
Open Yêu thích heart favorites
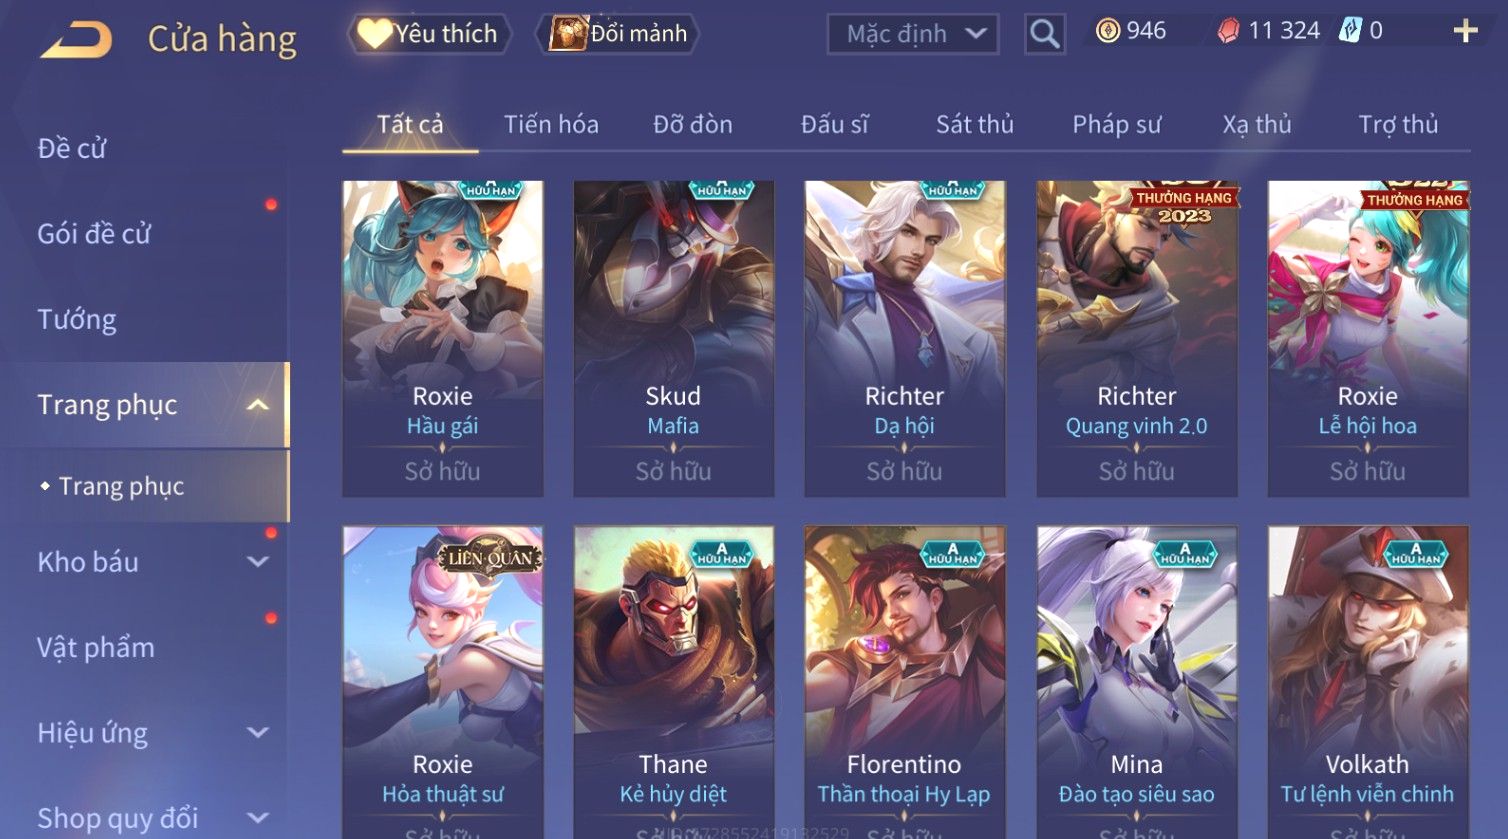(x=429, y=34)
